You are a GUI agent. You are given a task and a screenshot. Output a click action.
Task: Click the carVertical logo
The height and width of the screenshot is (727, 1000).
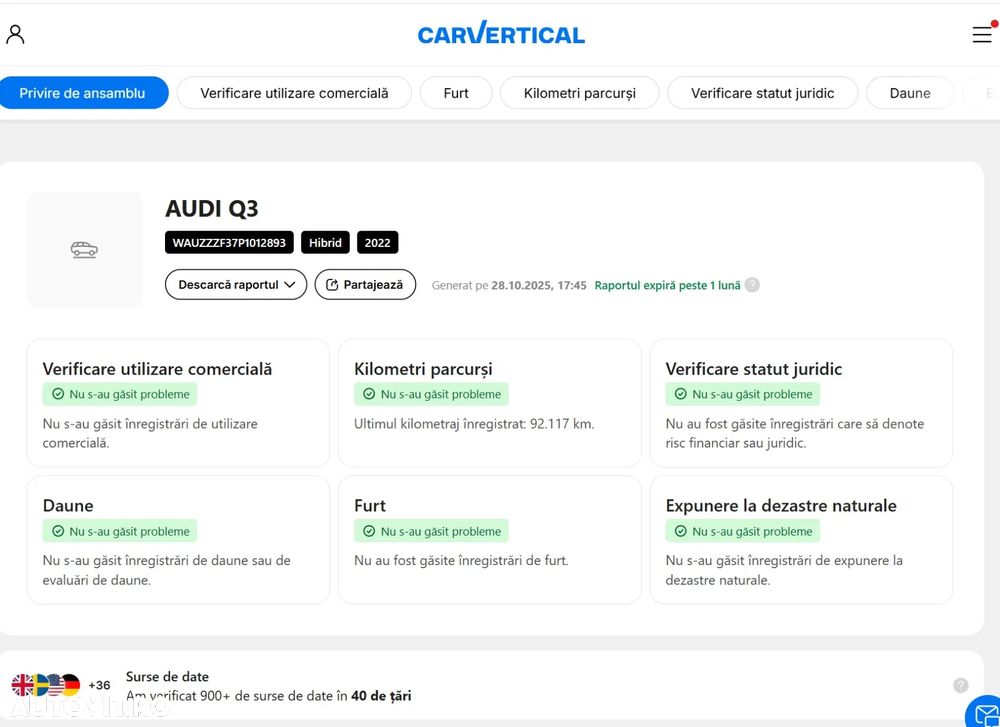coord(501,33)
